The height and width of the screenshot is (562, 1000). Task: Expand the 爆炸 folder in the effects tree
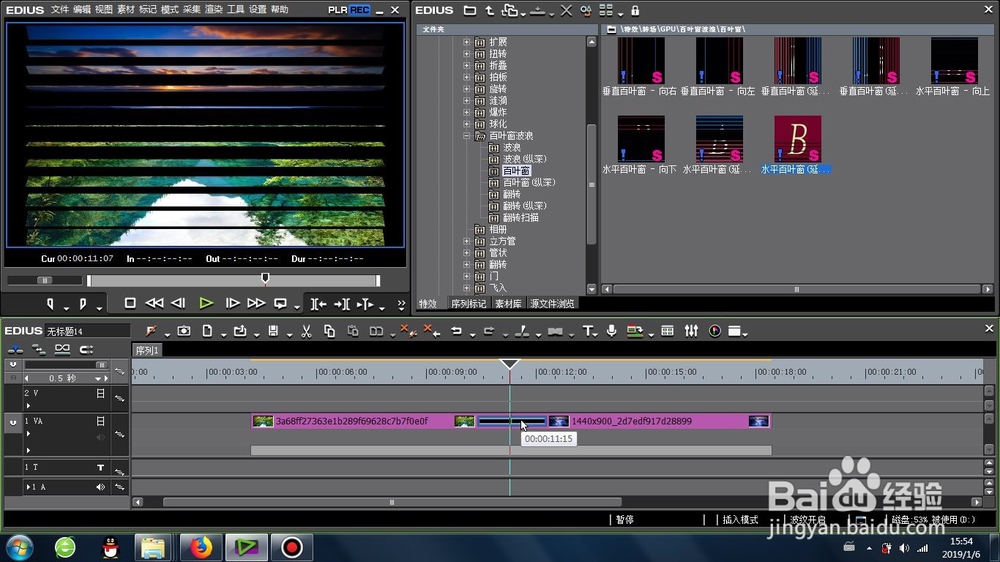pos(467,112)
